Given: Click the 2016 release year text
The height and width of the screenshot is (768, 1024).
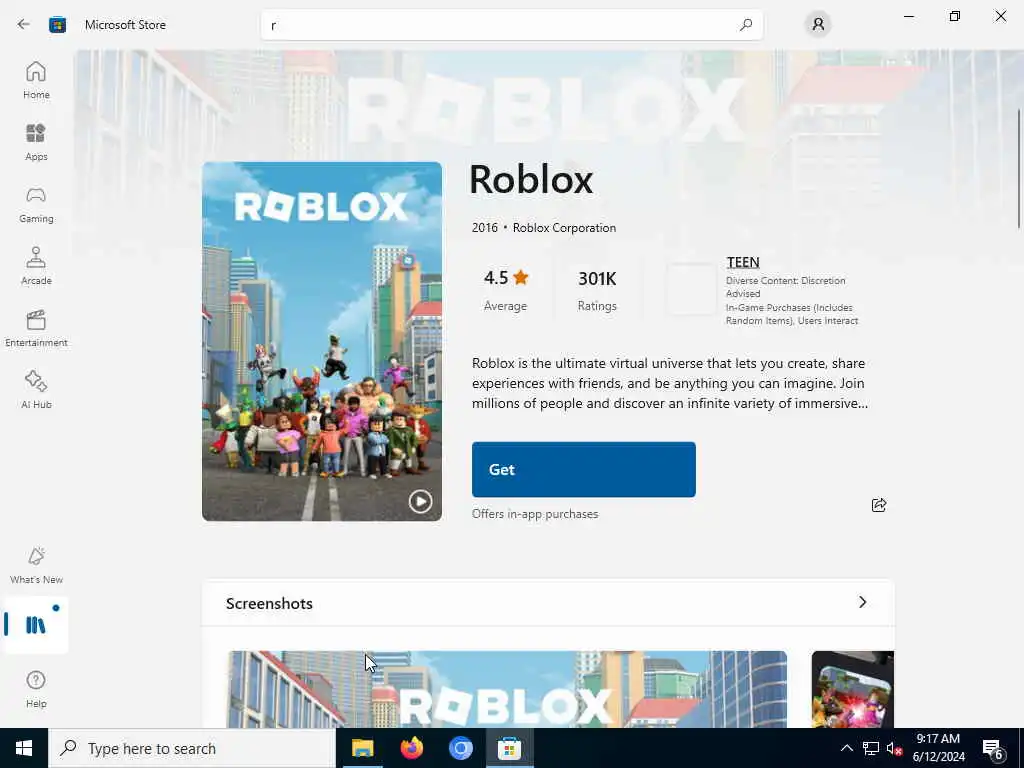Looking at the screenshot, I should click(x=485, y=228).
